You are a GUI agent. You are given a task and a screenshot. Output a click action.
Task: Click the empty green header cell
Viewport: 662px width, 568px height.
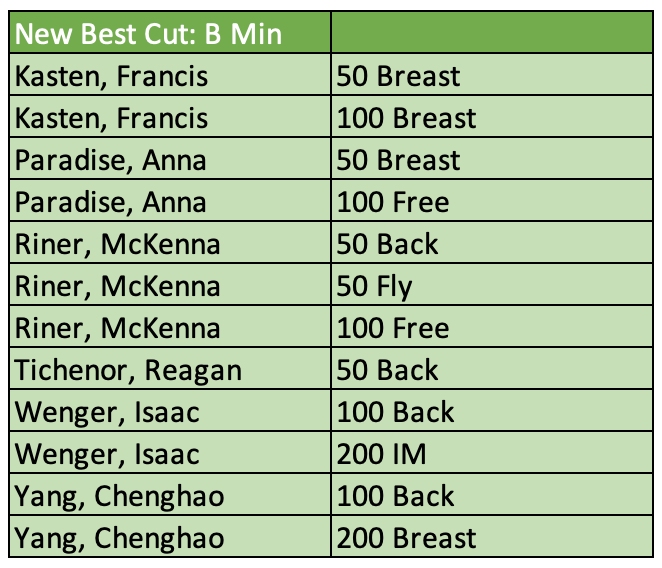pos(493,35)
